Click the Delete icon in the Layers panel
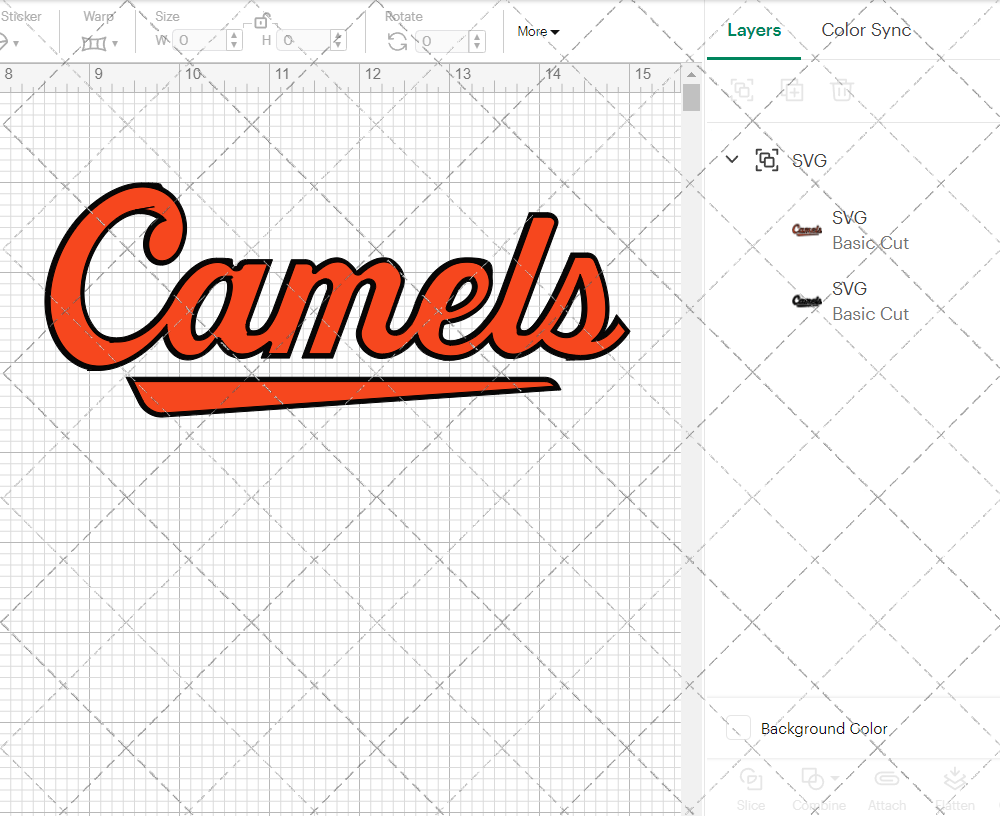The height and width of the screenshot is (816, 1000). tap(843, 90)
